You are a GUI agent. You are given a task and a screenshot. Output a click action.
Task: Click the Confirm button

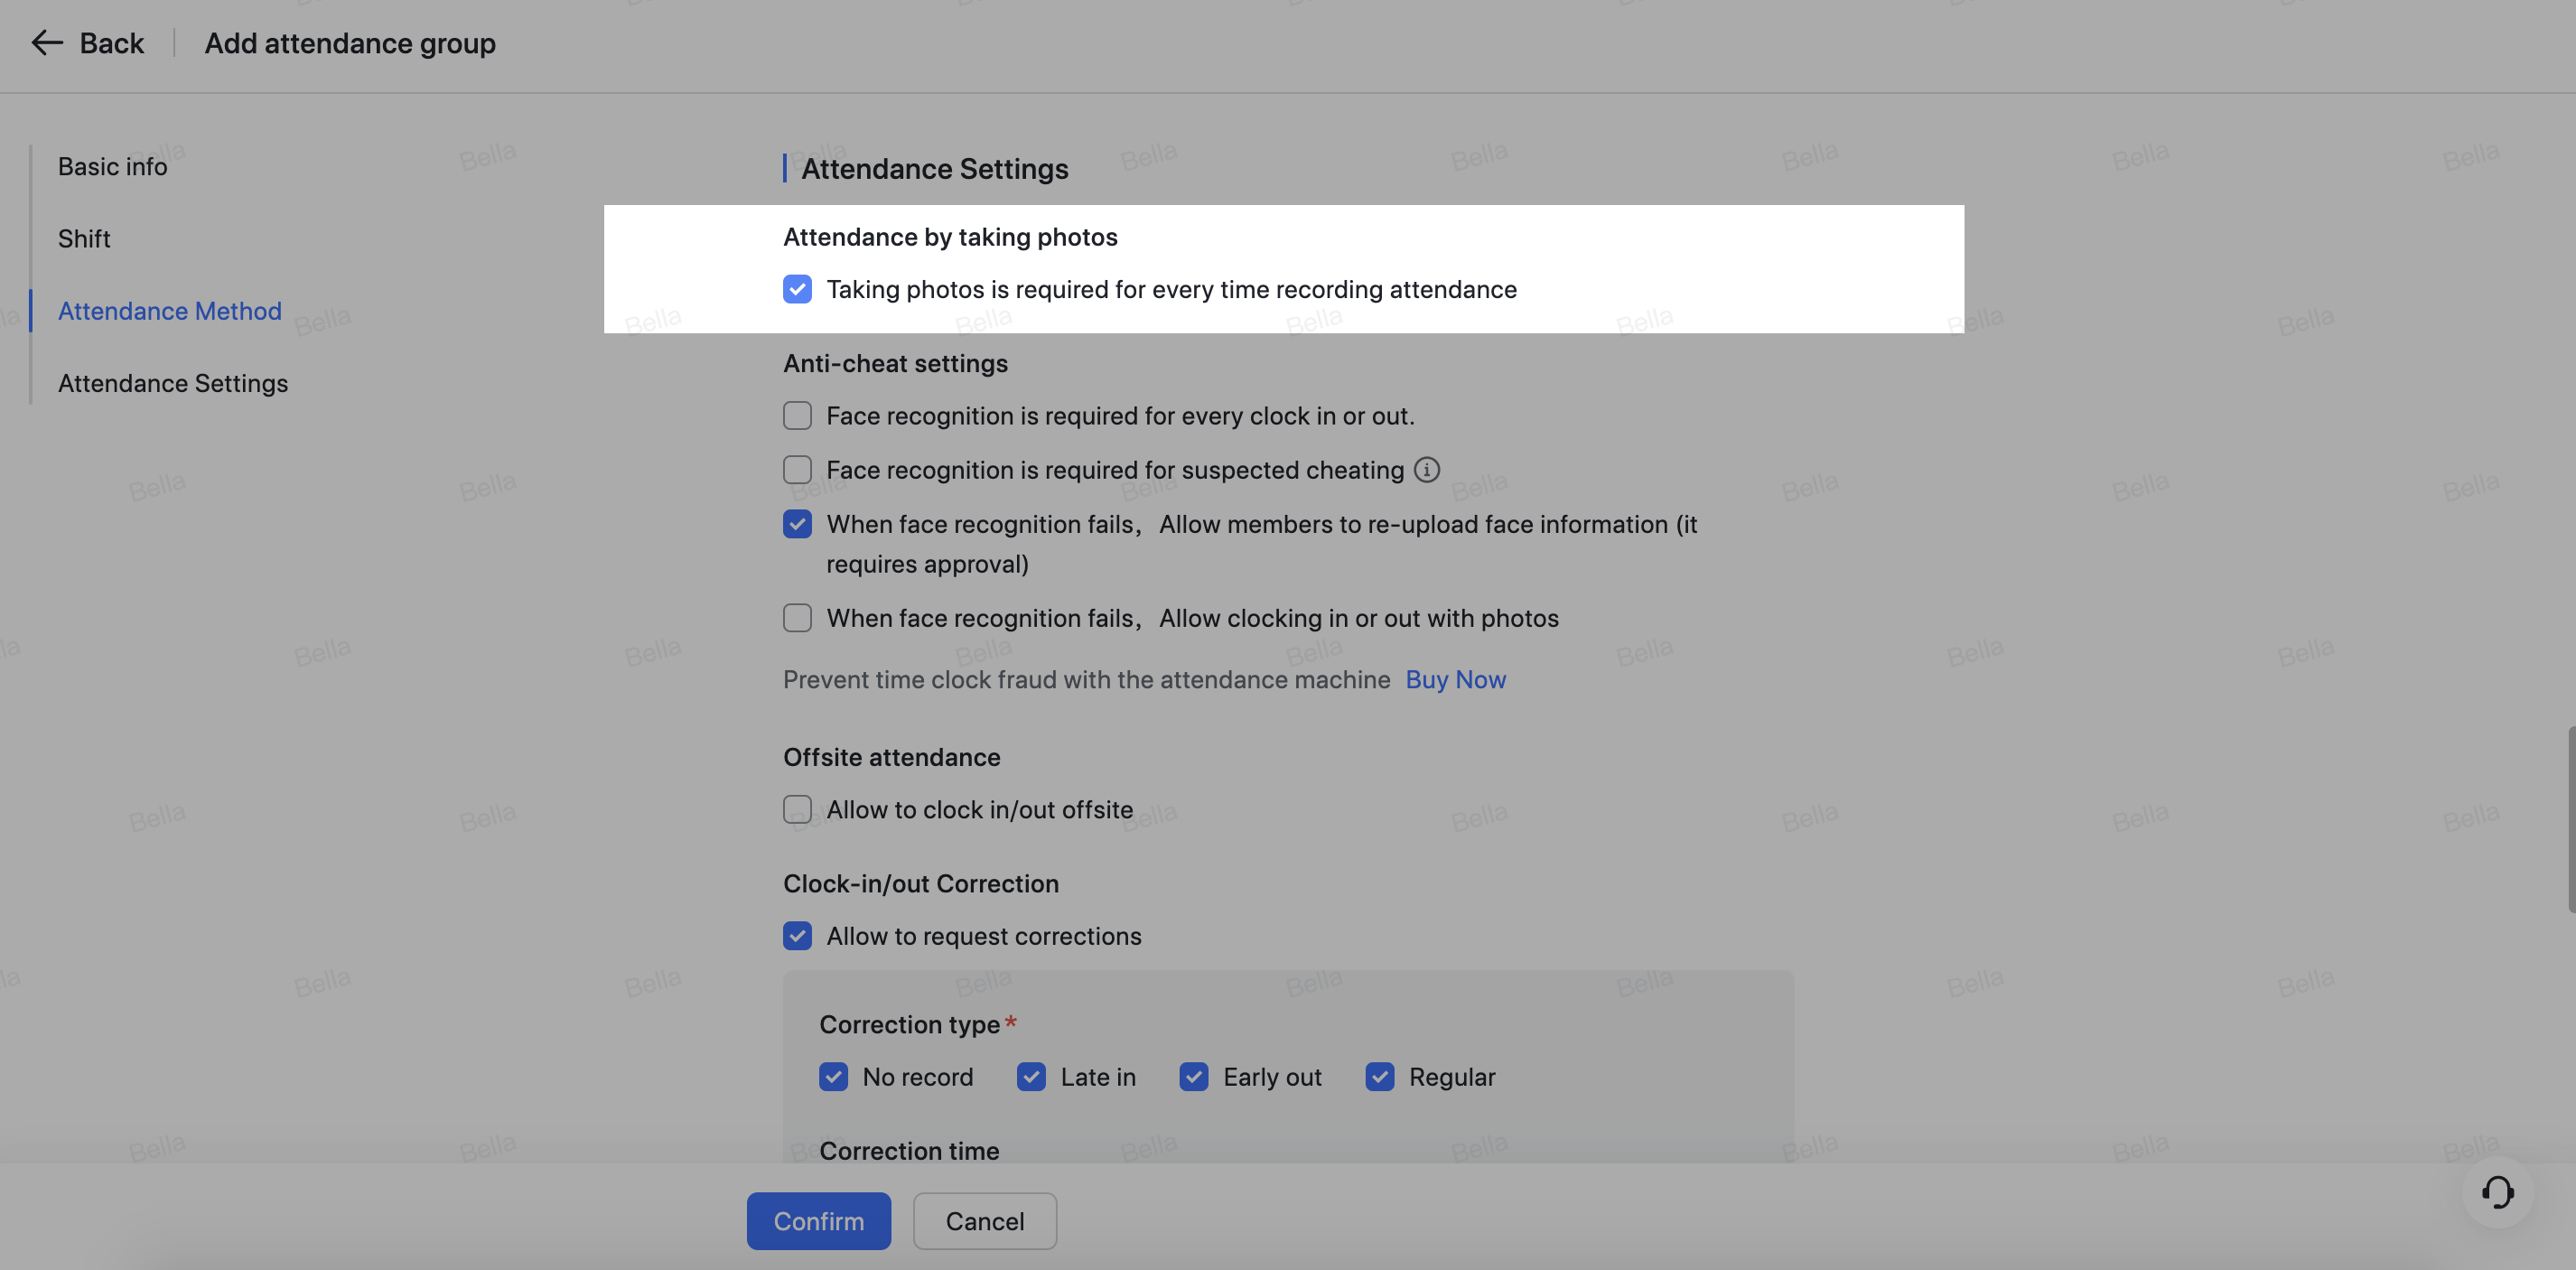[x=818, y=1220]
